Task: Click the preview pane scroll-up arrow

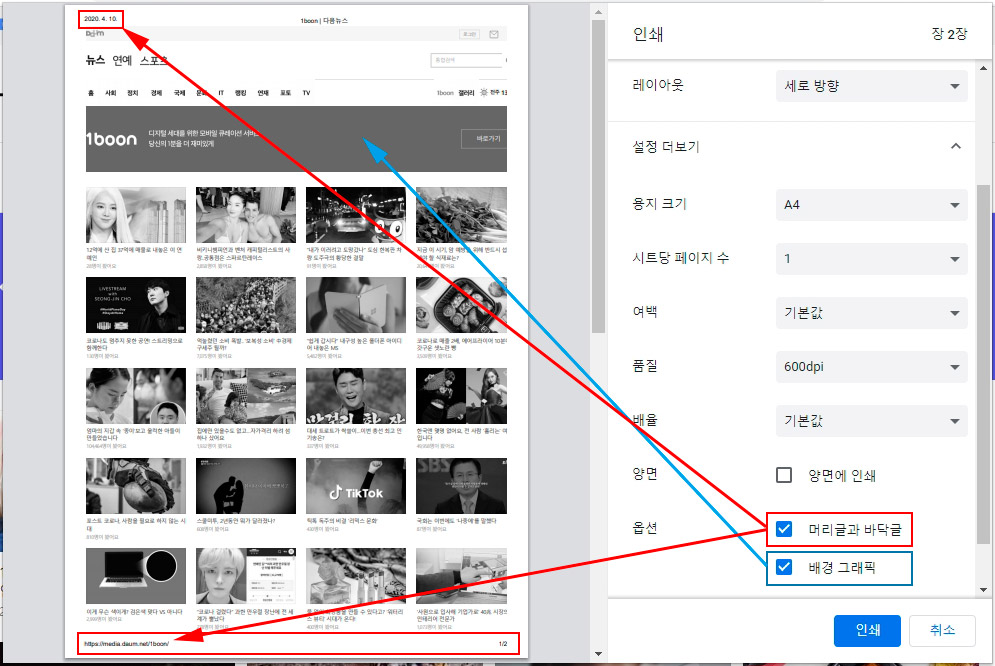Action: click(598, 11)
